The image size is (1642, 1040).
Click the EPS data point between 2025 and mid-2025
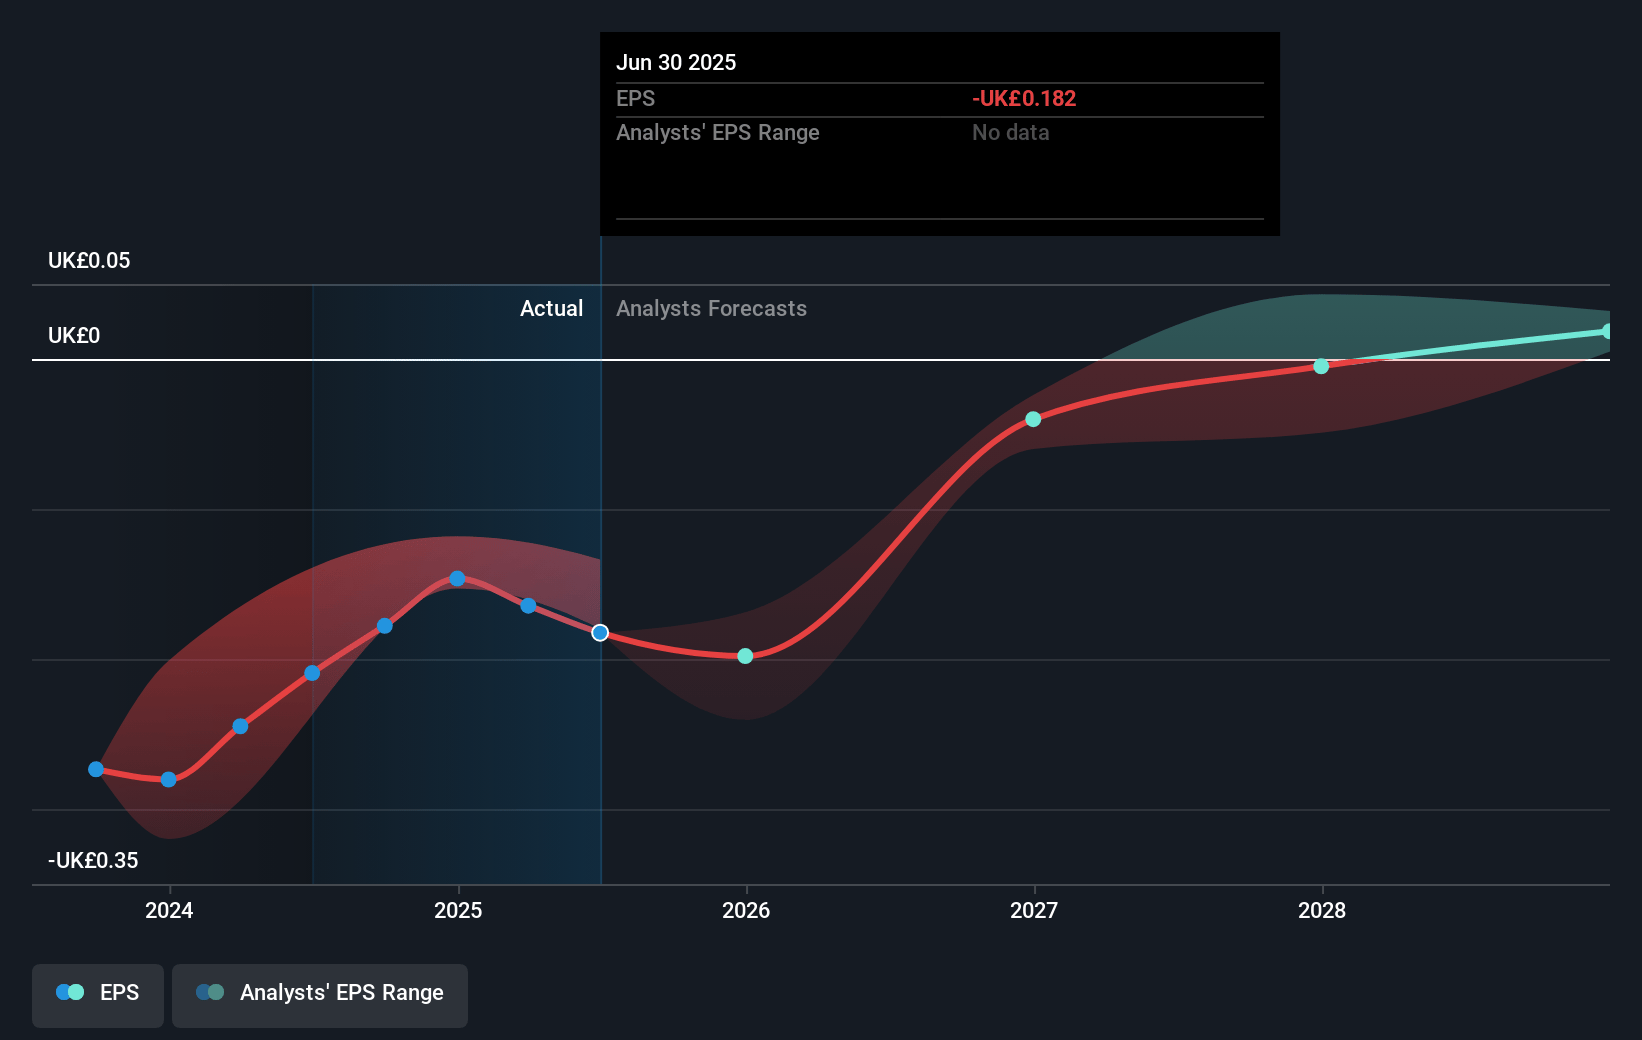(x=528, y=606)
